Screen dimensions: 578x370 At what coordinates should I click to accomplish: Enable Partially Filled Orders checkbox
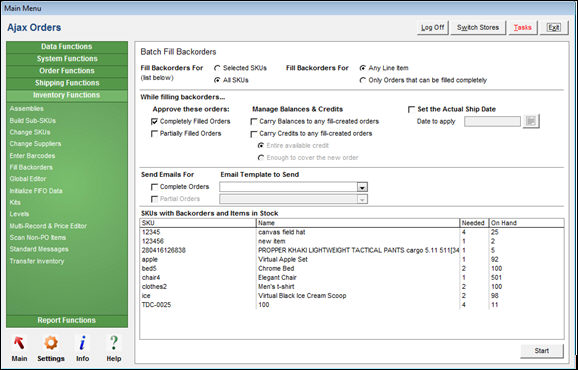pyautogui.click(x=154, y=134)
